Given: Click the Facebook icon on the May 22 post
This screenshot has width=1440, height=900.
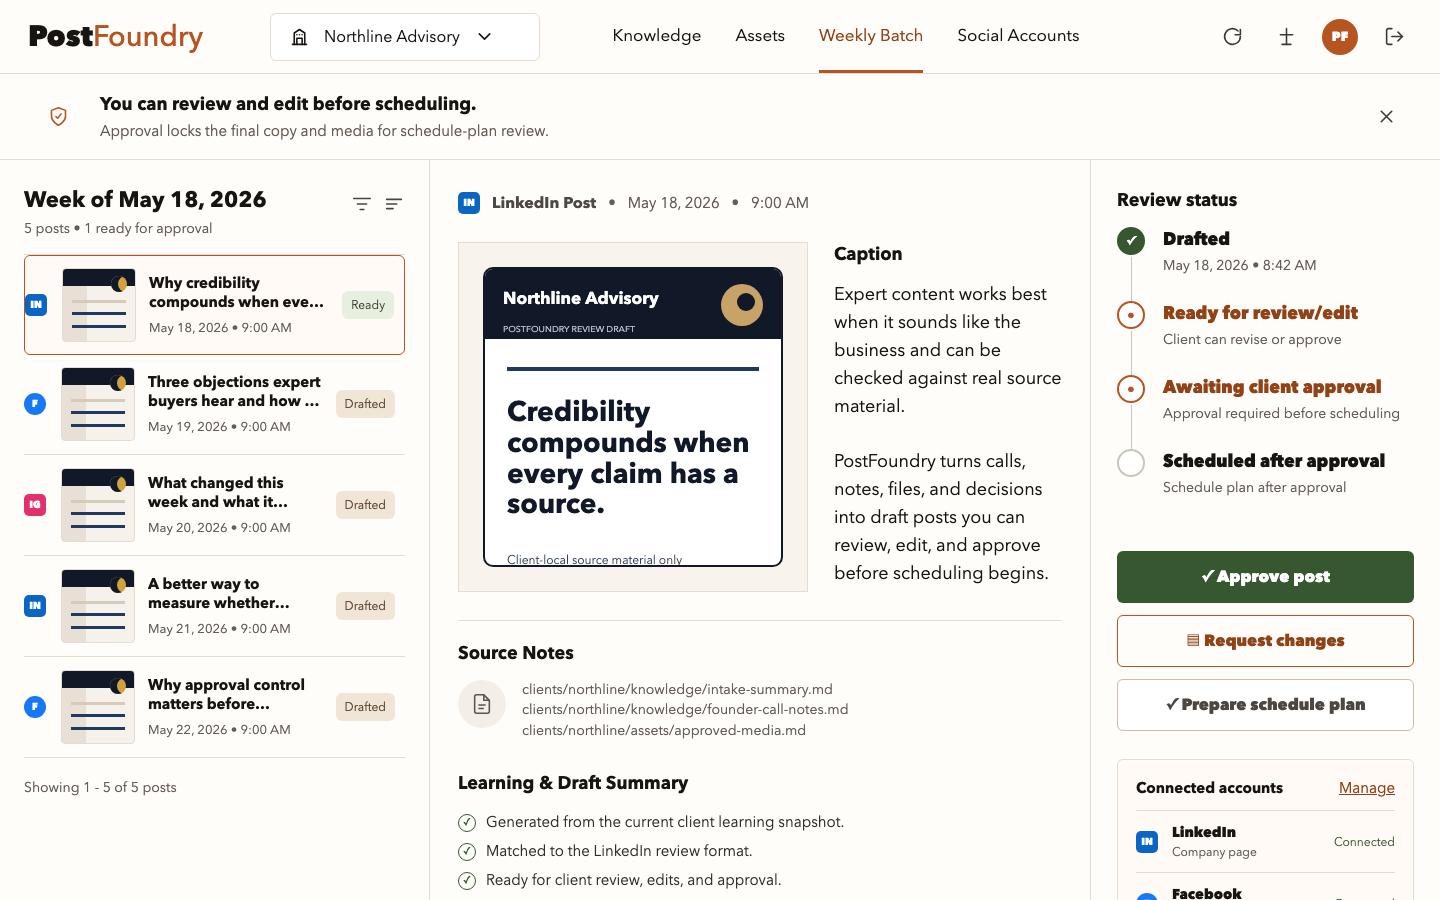Looking at the screenshot, I should (35, 707).
